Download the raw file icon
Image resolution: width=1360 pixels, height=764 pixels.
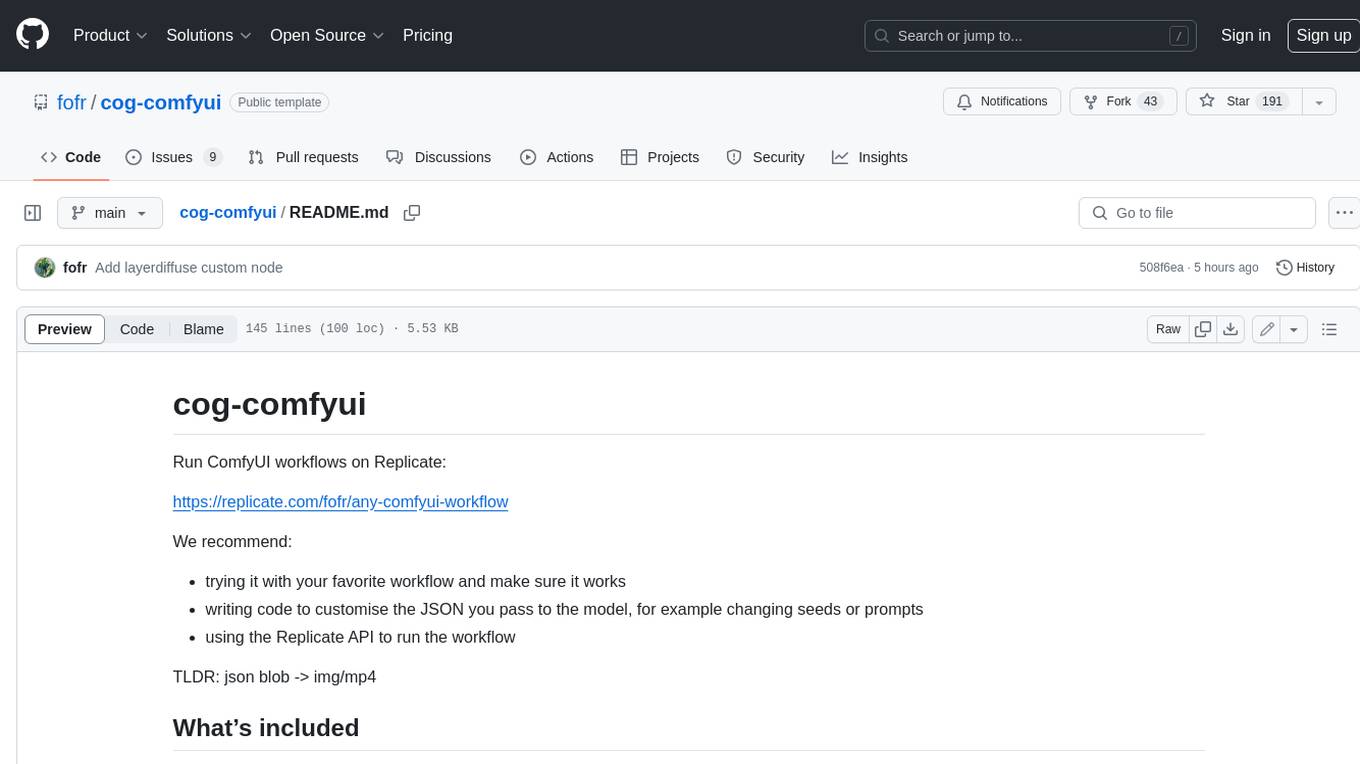pos(1231,329)
